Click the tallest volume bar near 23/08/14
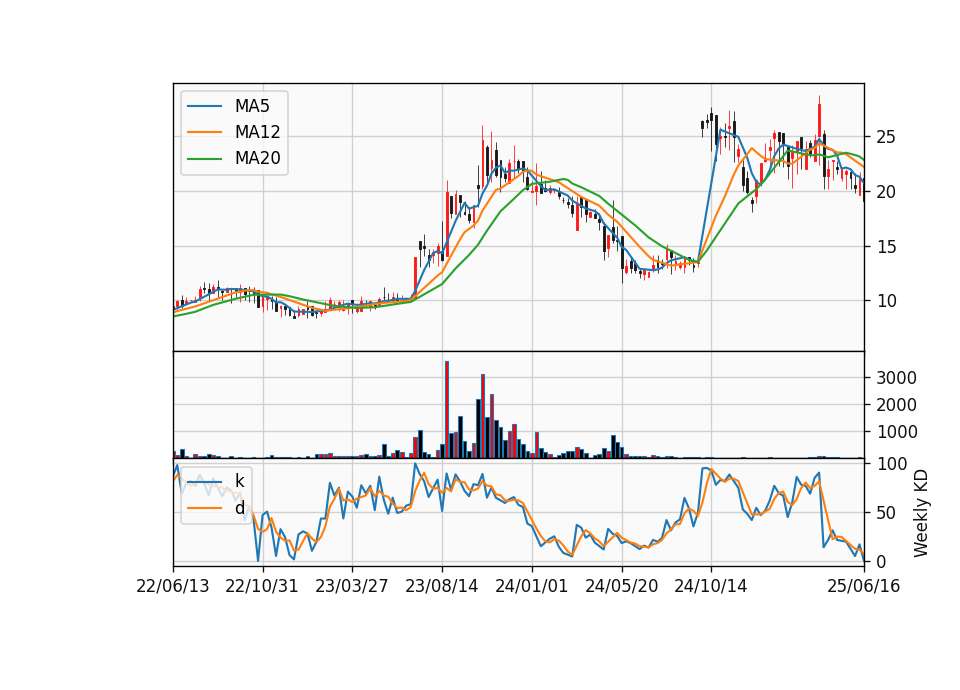This screenshot has width=960, height=690. (447, 410)
